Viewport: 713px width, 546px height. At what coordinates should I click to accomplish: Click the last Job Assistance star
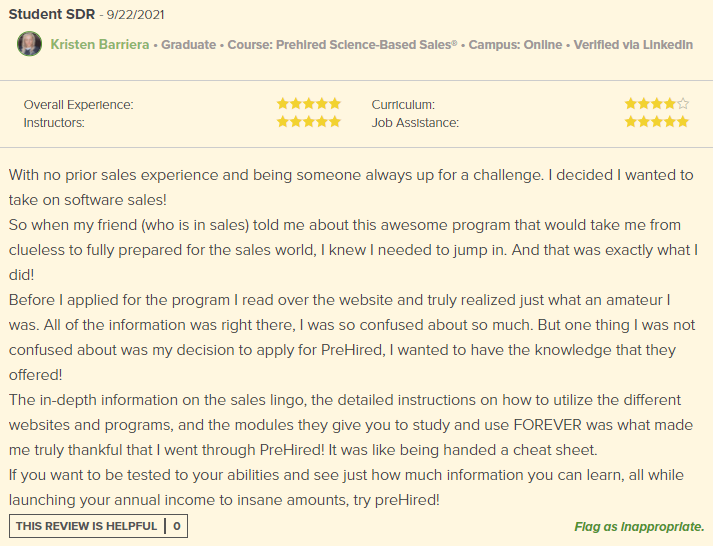683,122
